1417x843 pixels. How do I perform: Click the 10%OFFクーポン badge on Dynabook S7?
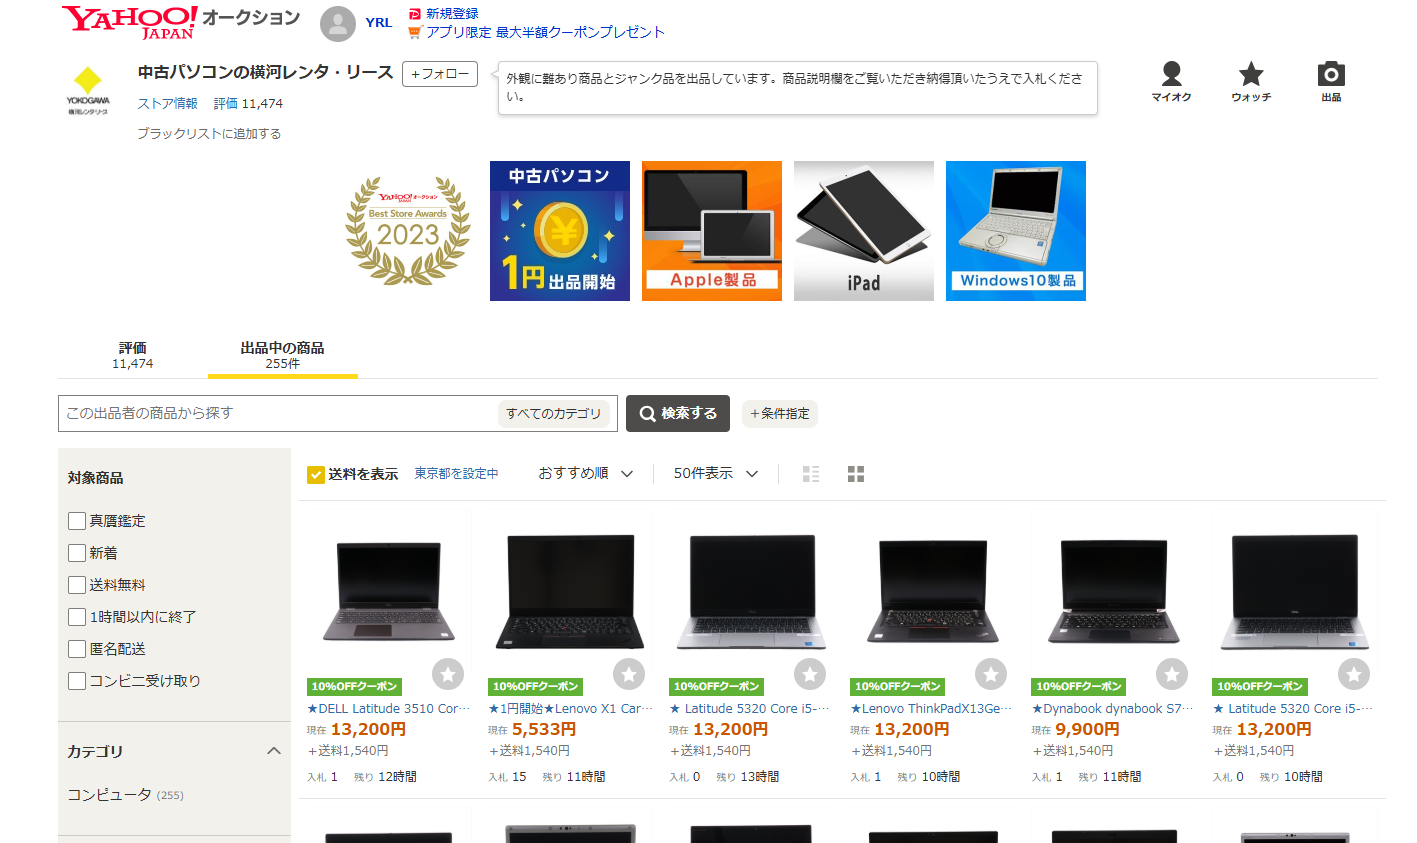[x=1079, y=687]
